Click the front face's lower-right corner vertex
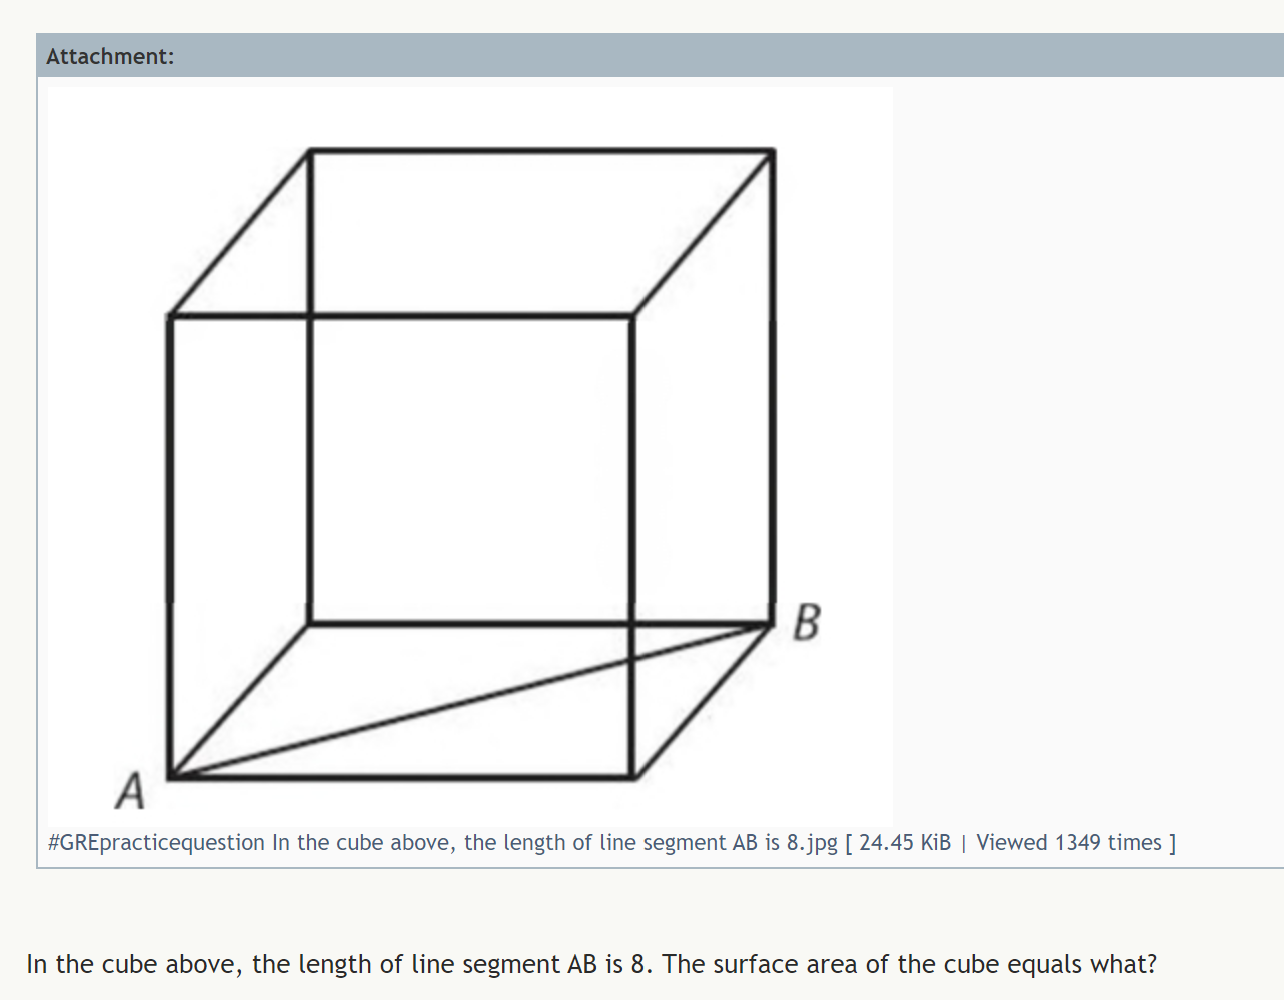The height and width of the screenshot is (1000, 1284). (632, 775)
